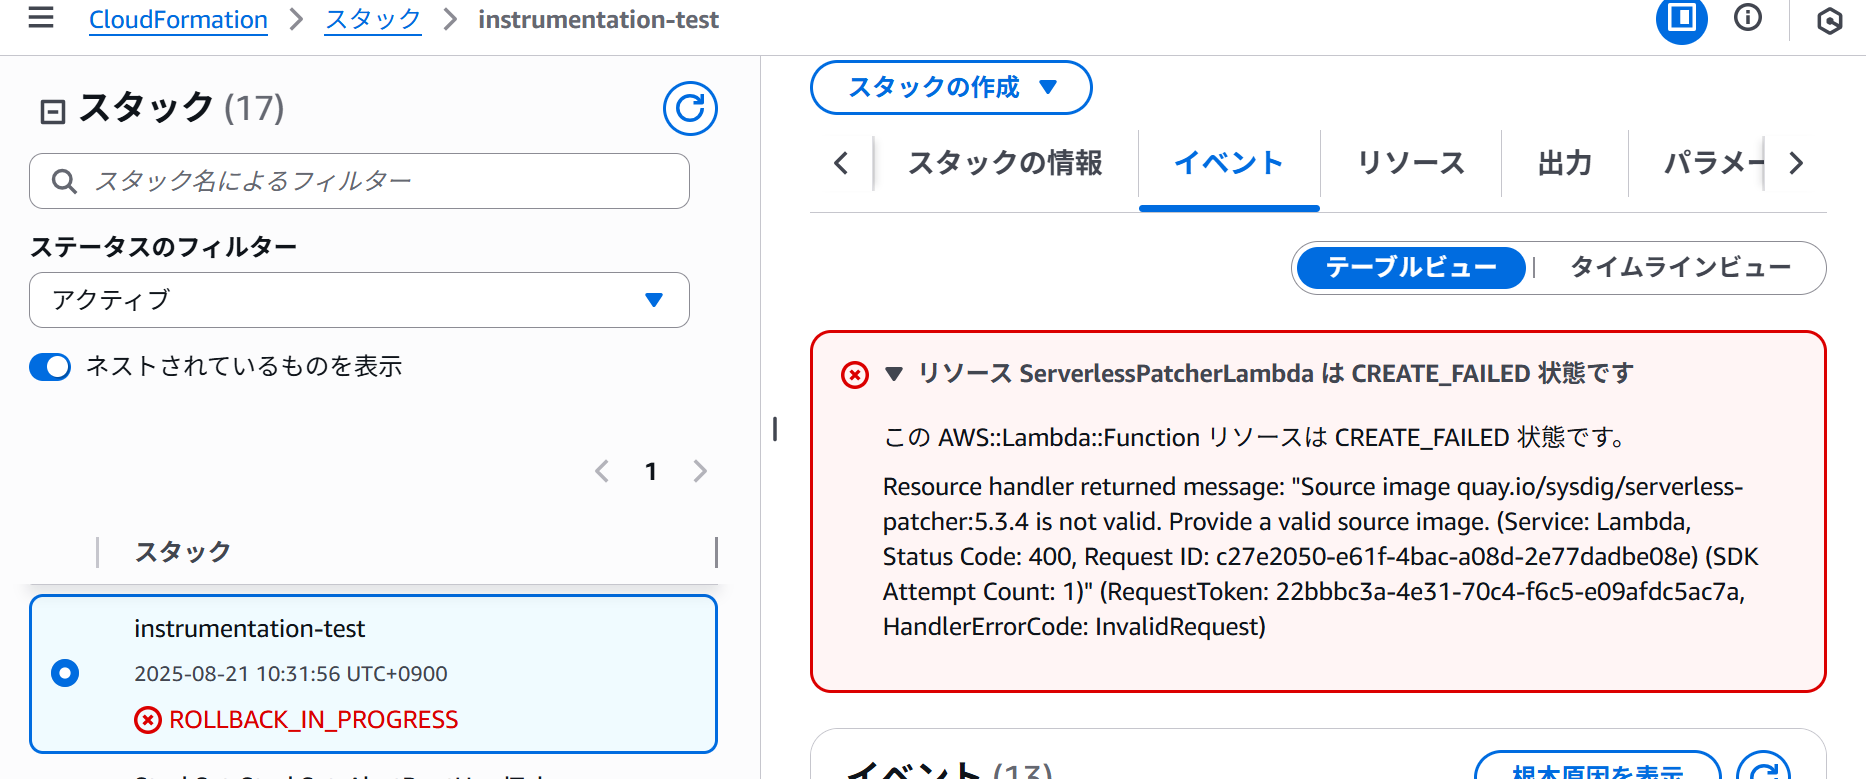Click the CloudFormation breadcrumb link
Image resolution: width=1866 pixels, height=779 pixels.
[178, 20]
